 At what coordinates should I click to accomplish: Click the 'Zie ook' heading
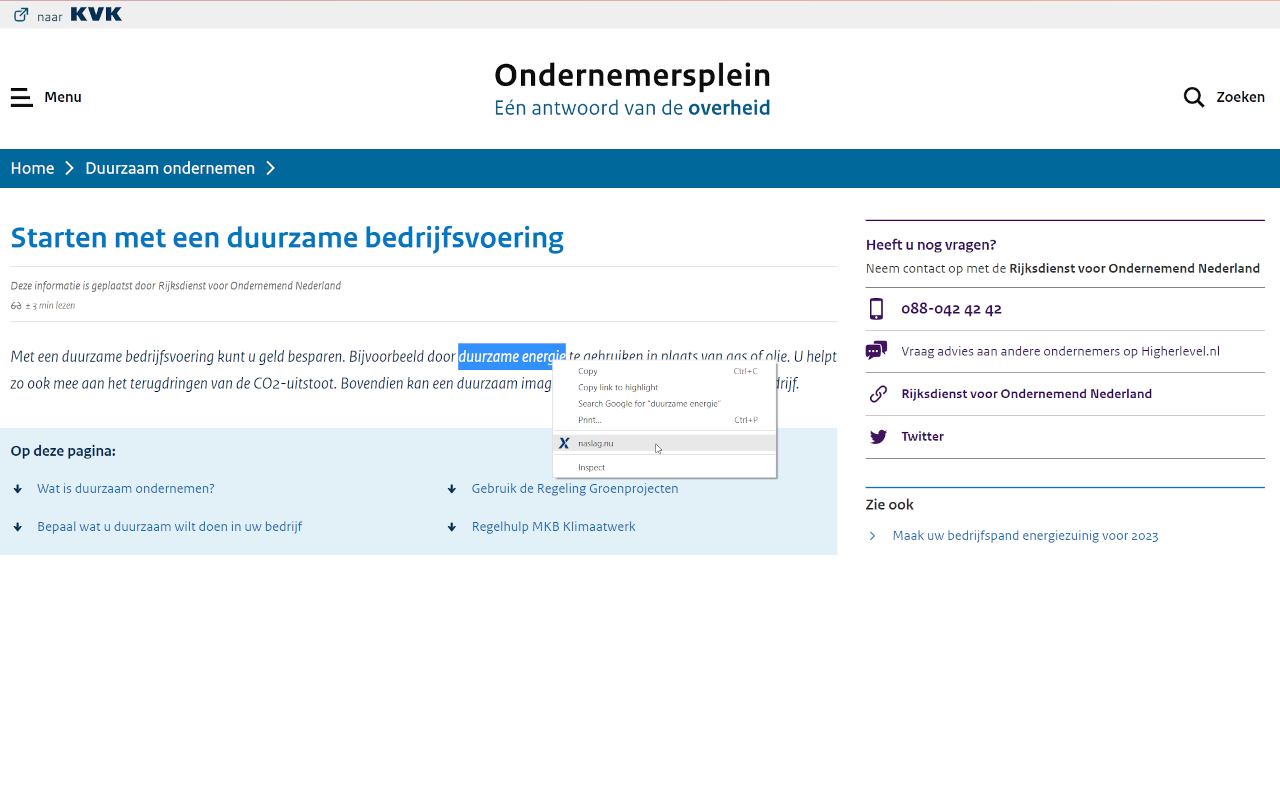coord(890,505)
